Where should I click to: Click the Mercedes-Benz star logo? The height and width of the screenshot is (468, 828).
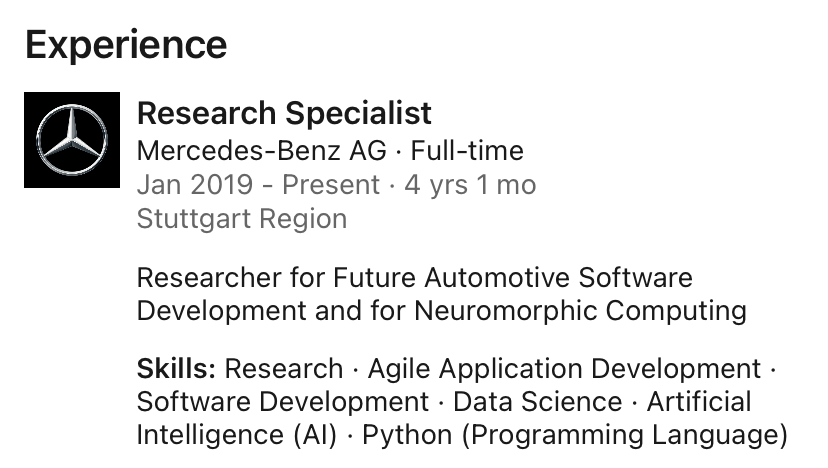coord(72,140)
